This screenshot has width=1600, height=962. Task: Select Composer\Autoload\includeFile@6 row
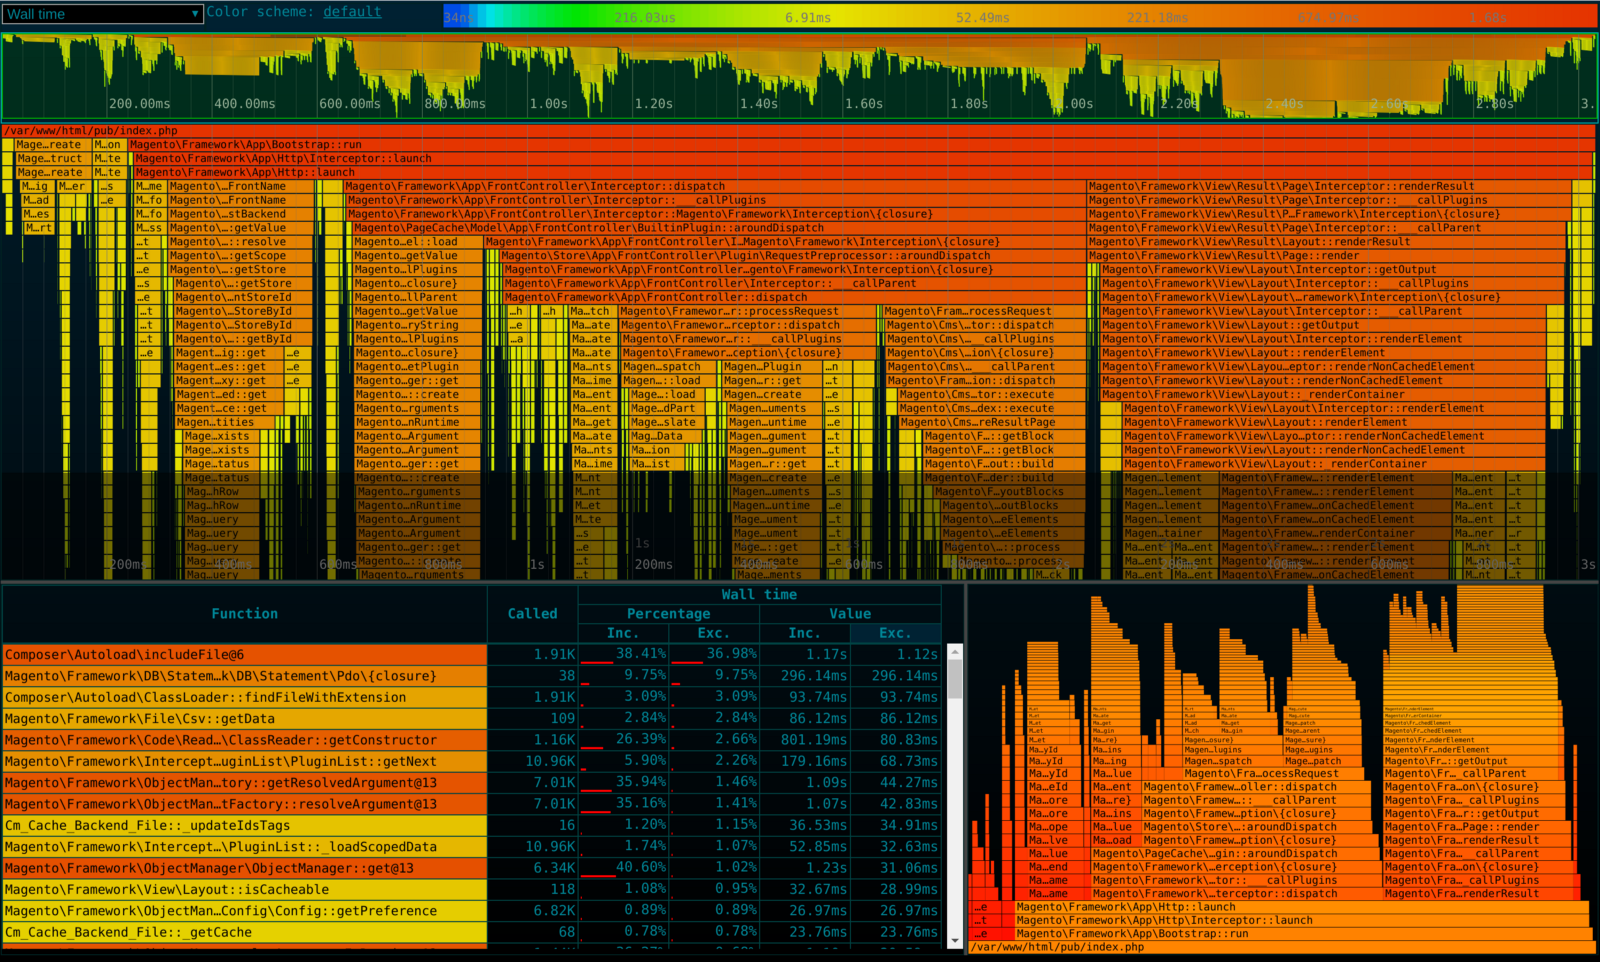tap(245, 655)
